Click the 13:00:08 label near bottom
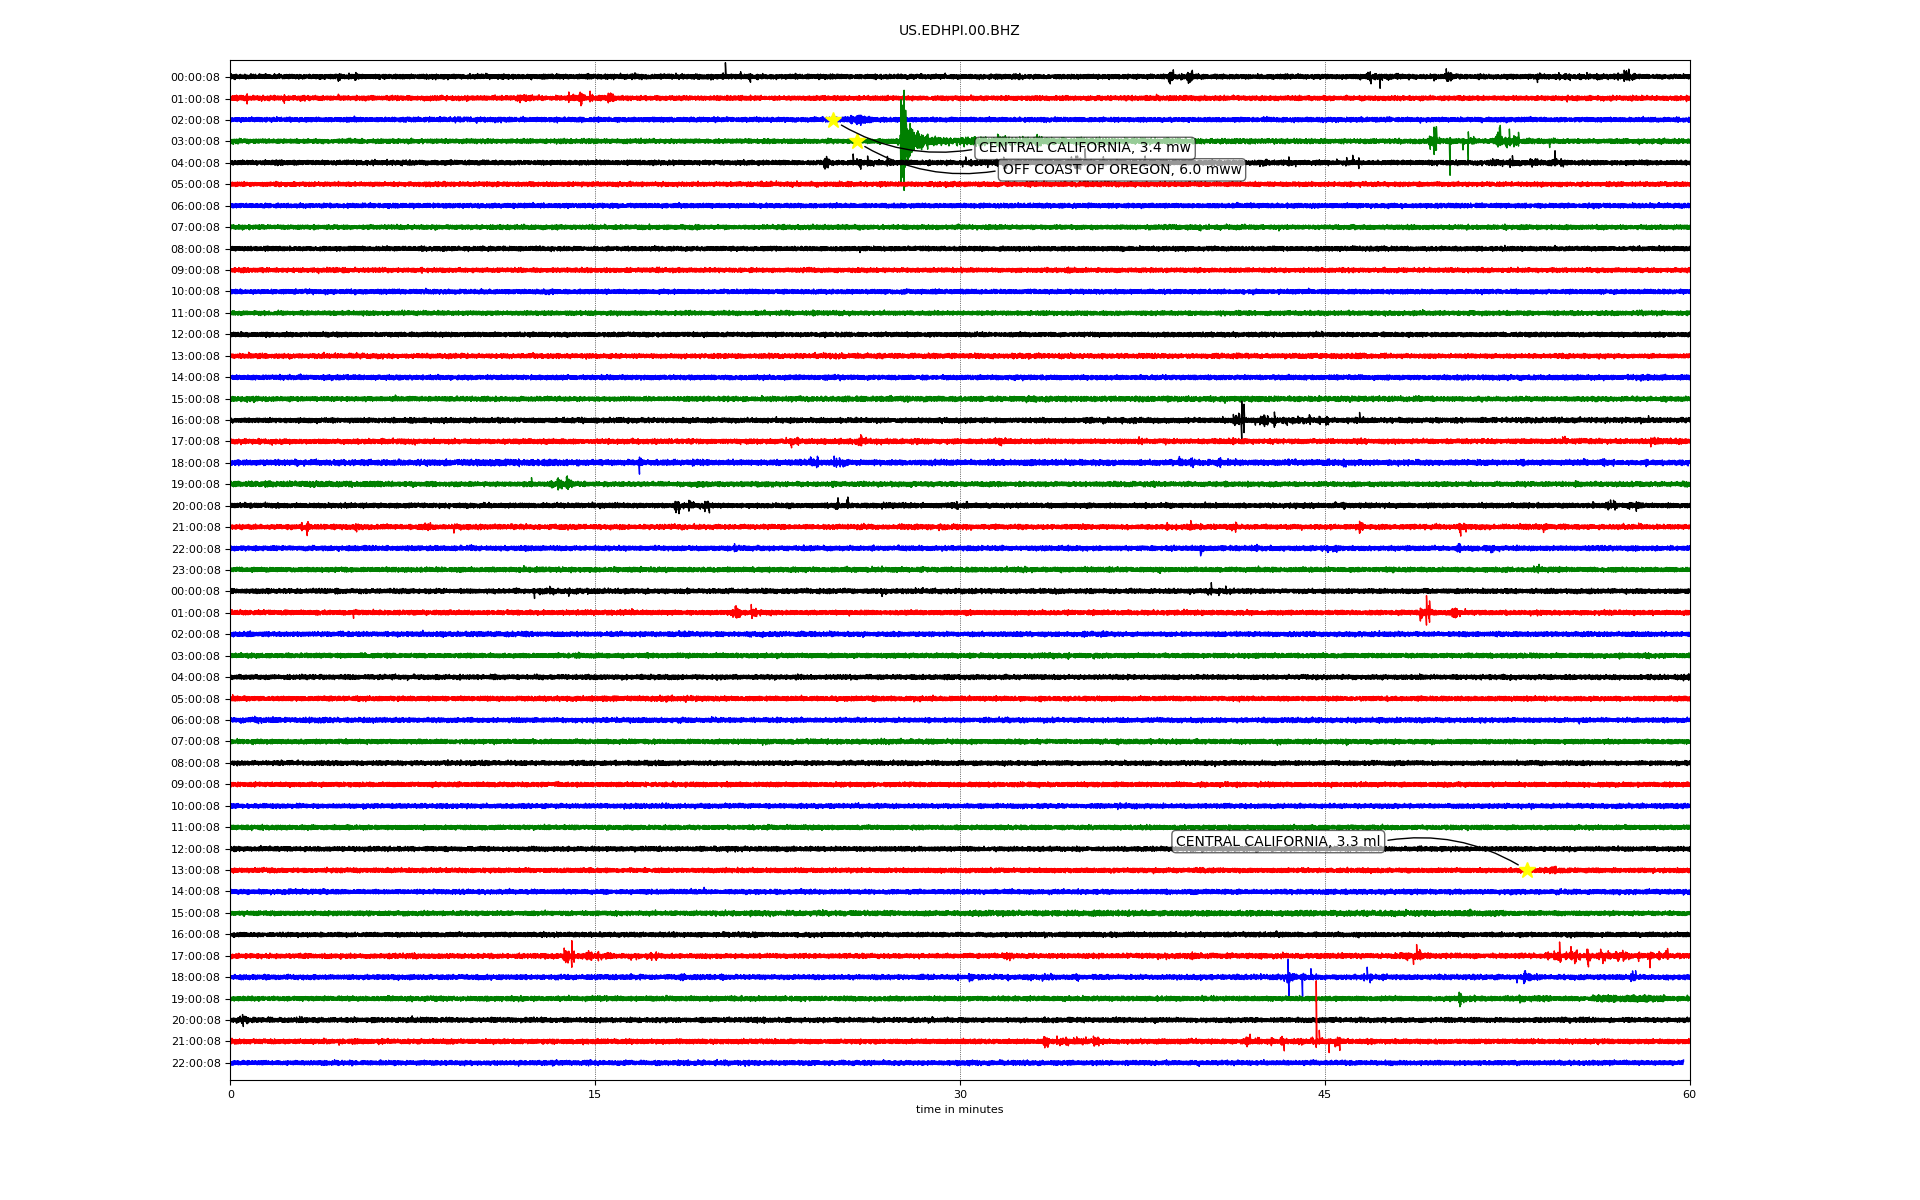 coord(195,871)
